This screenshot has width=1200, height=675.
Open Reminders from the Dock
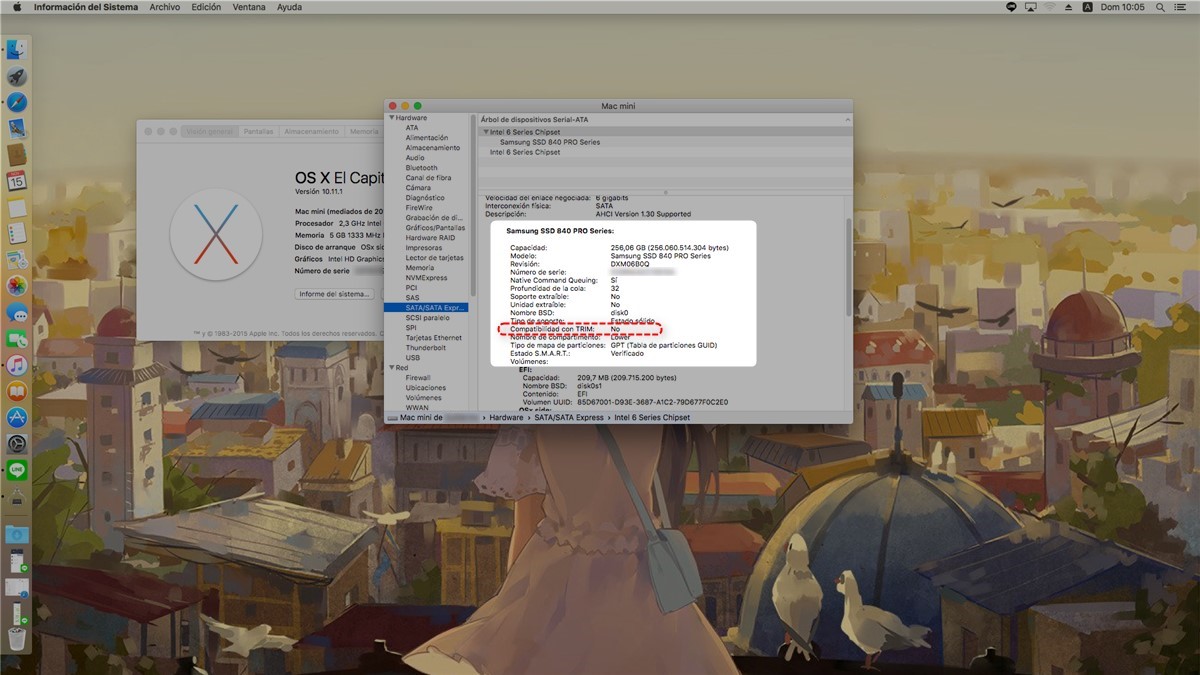click(16, 233)
